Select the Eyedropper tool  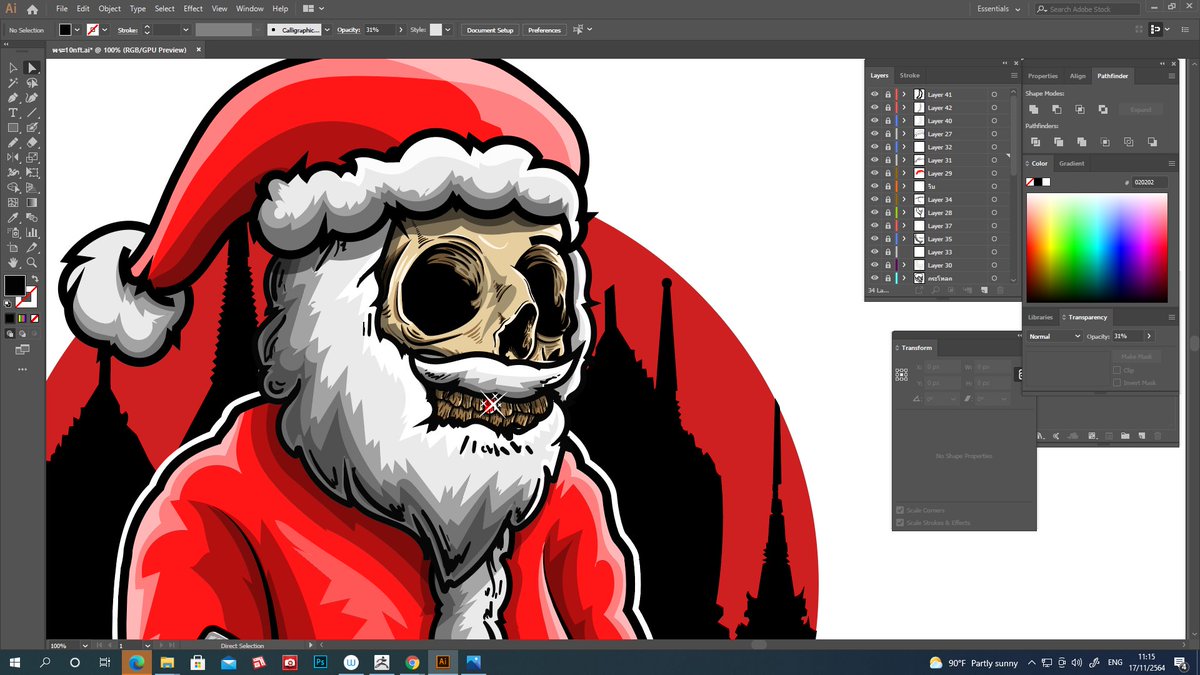[x=13, y=217]
